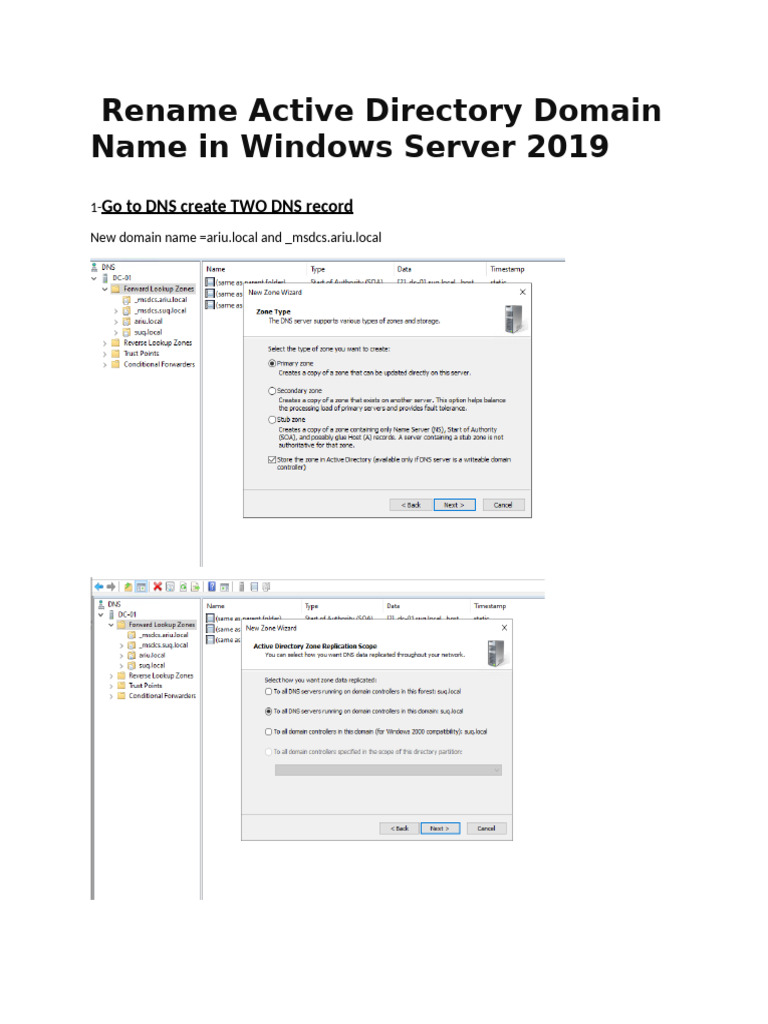Screen dimensions: 768x1024
Task: Collapse DC-01 node behind Zone Type wizard
Action: click(94, 278)
